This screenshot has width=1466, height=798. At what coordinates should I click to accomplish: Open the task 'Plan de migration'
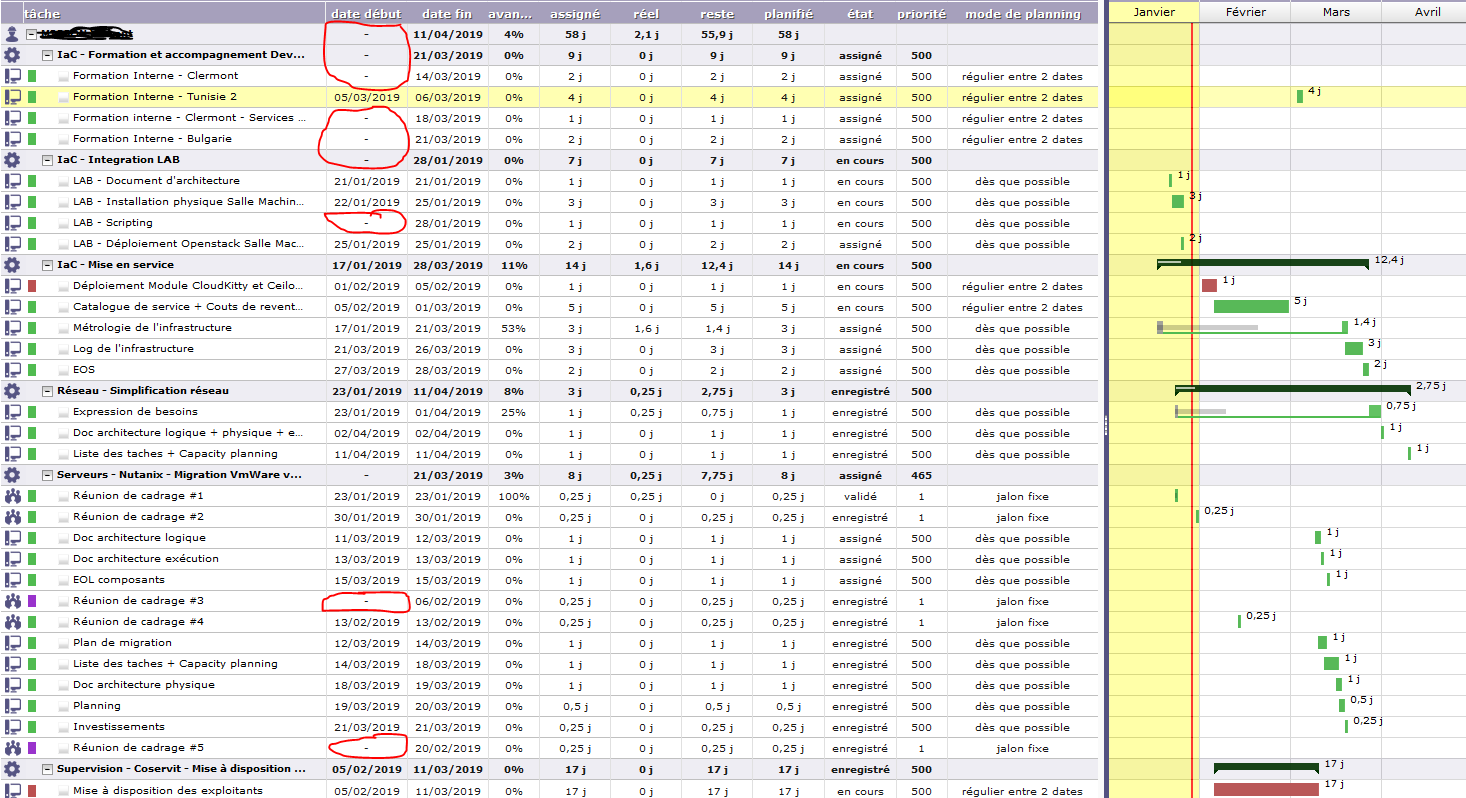point(122,643)
